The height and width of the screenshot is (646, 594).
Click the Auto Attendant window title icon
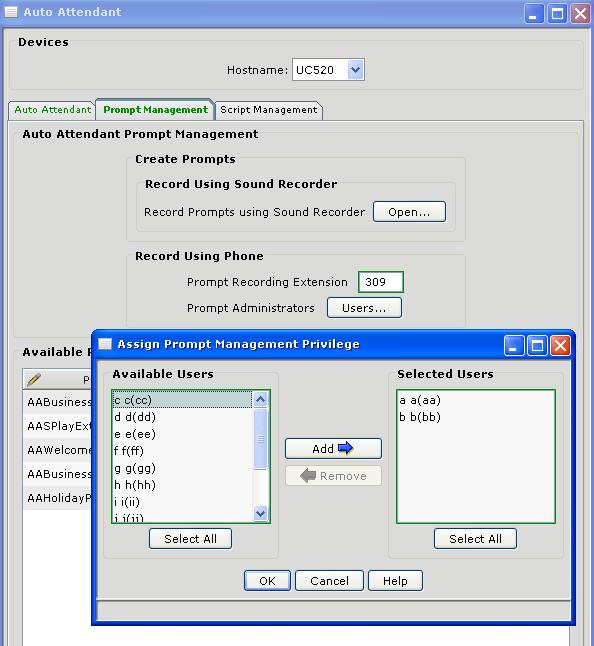pos(11,12)
